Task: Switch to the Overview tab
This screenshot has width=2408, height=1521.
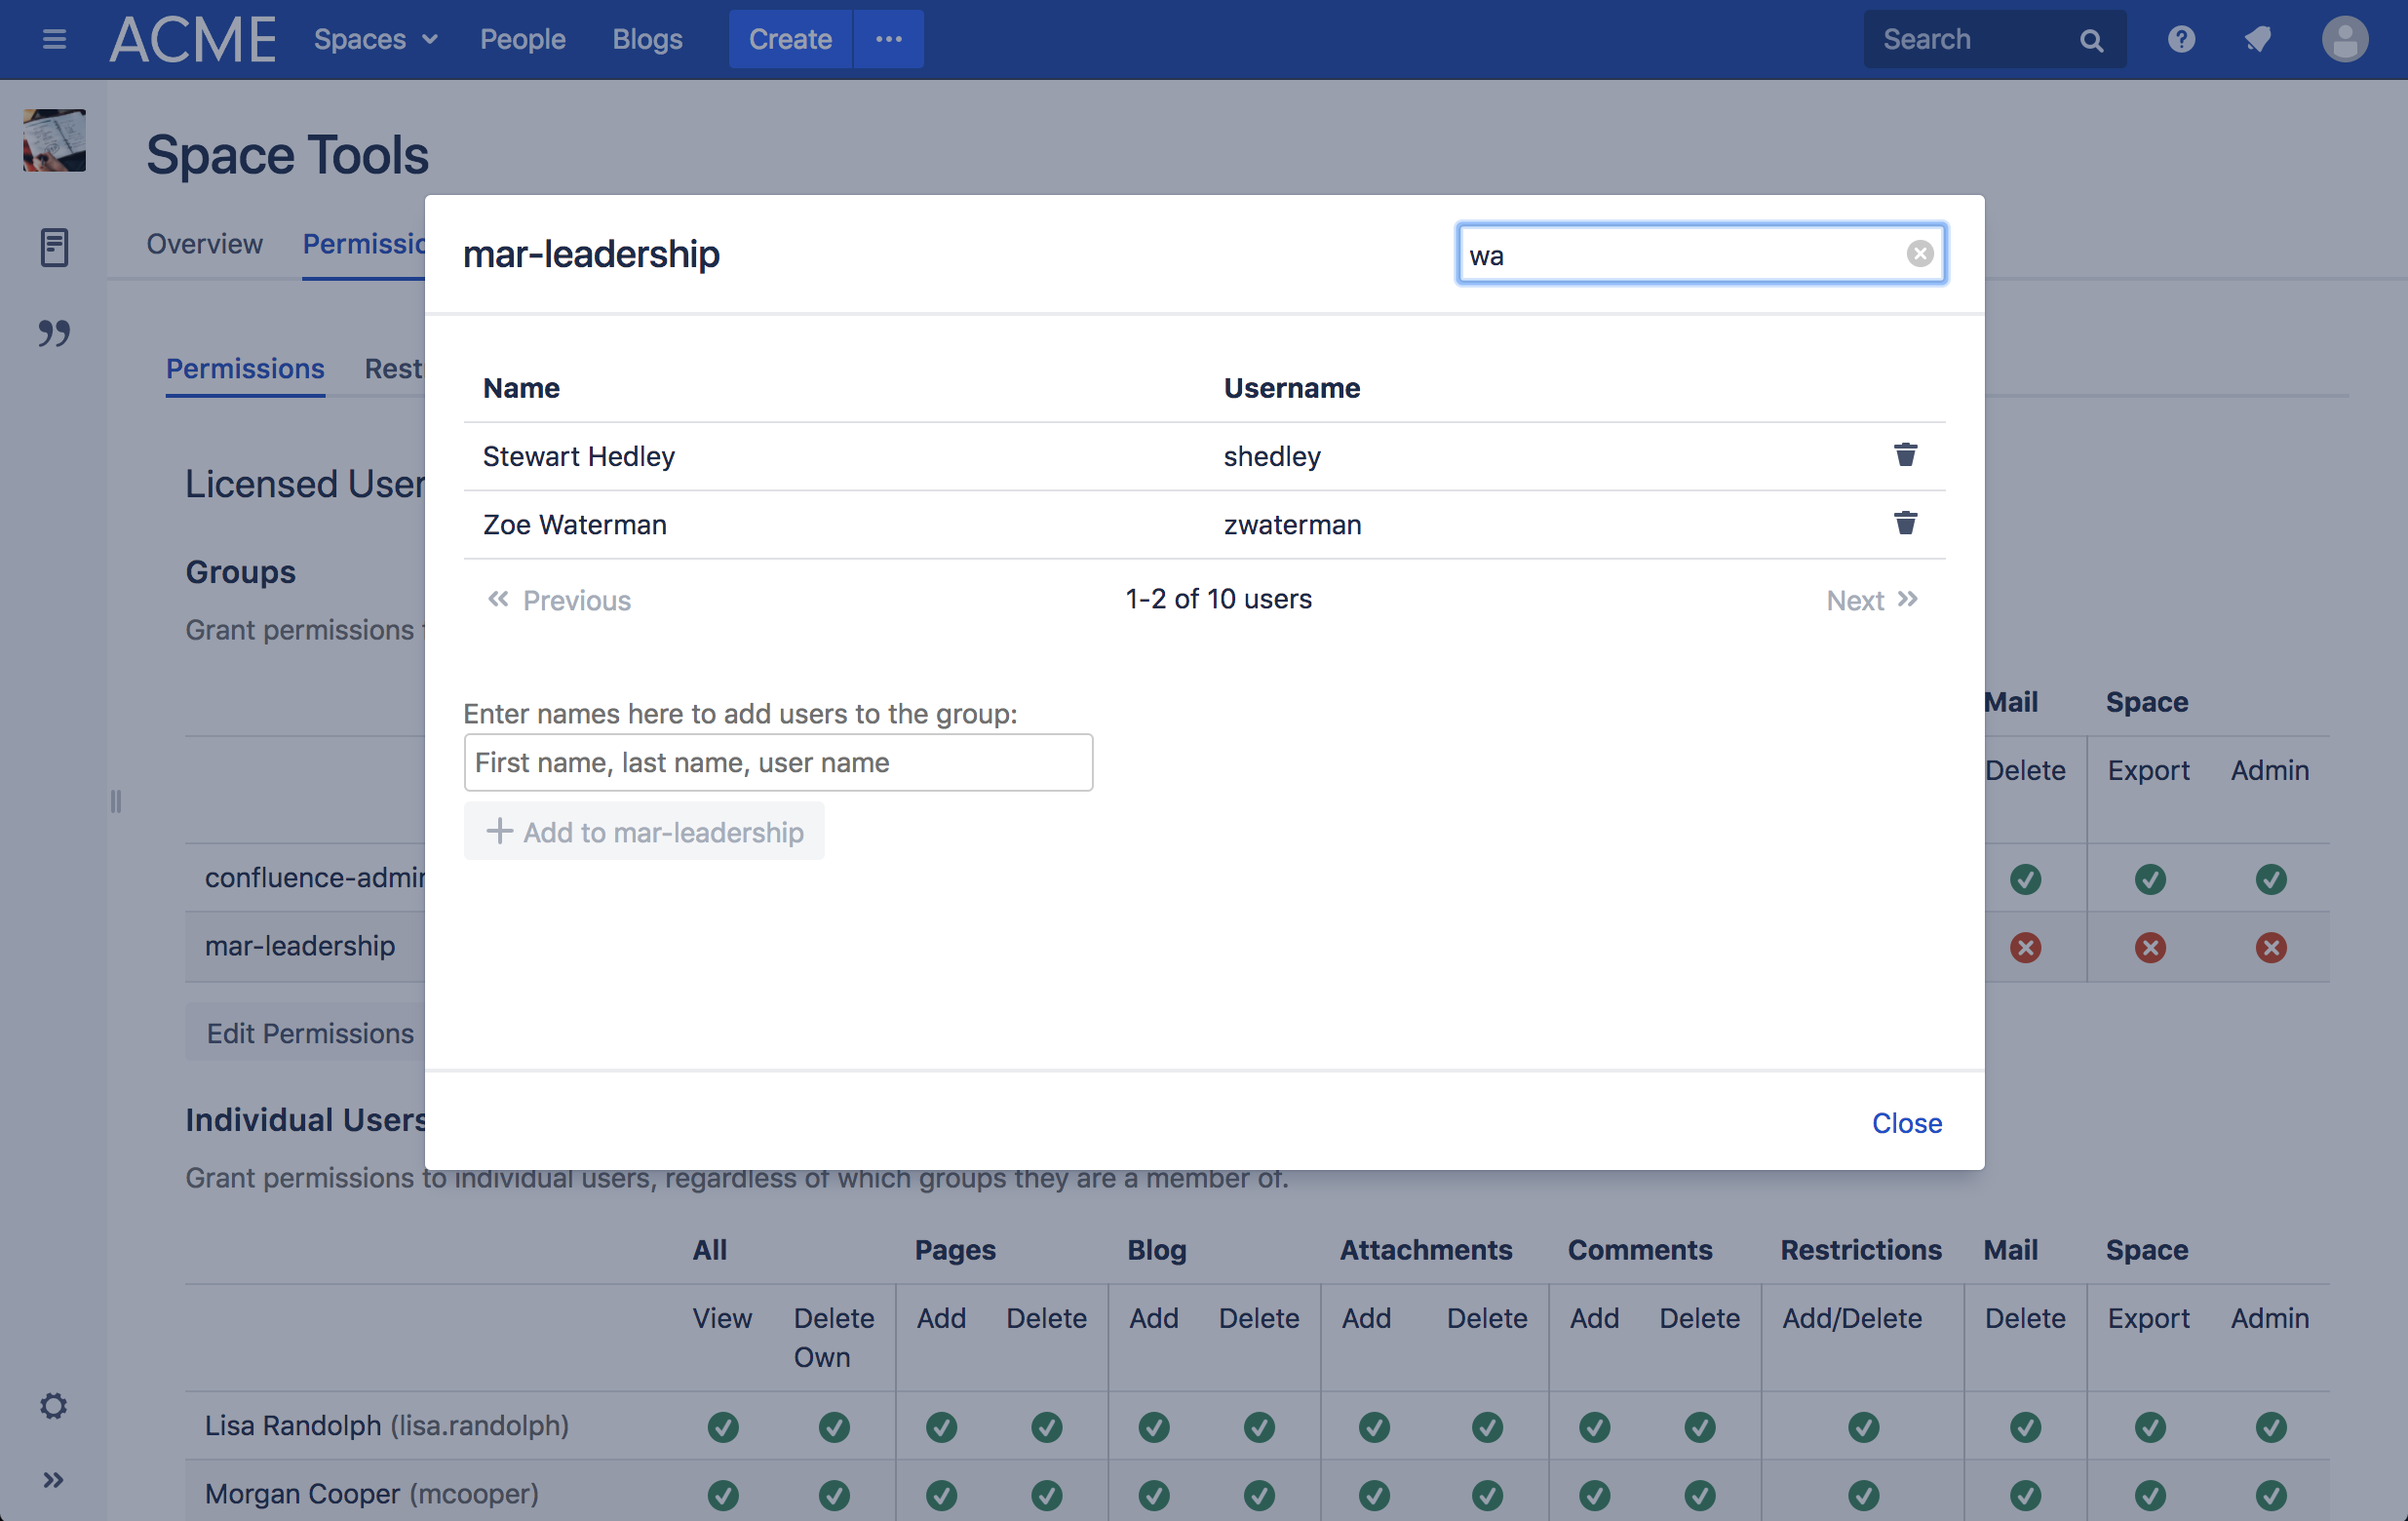Action: tap(204, 243)
